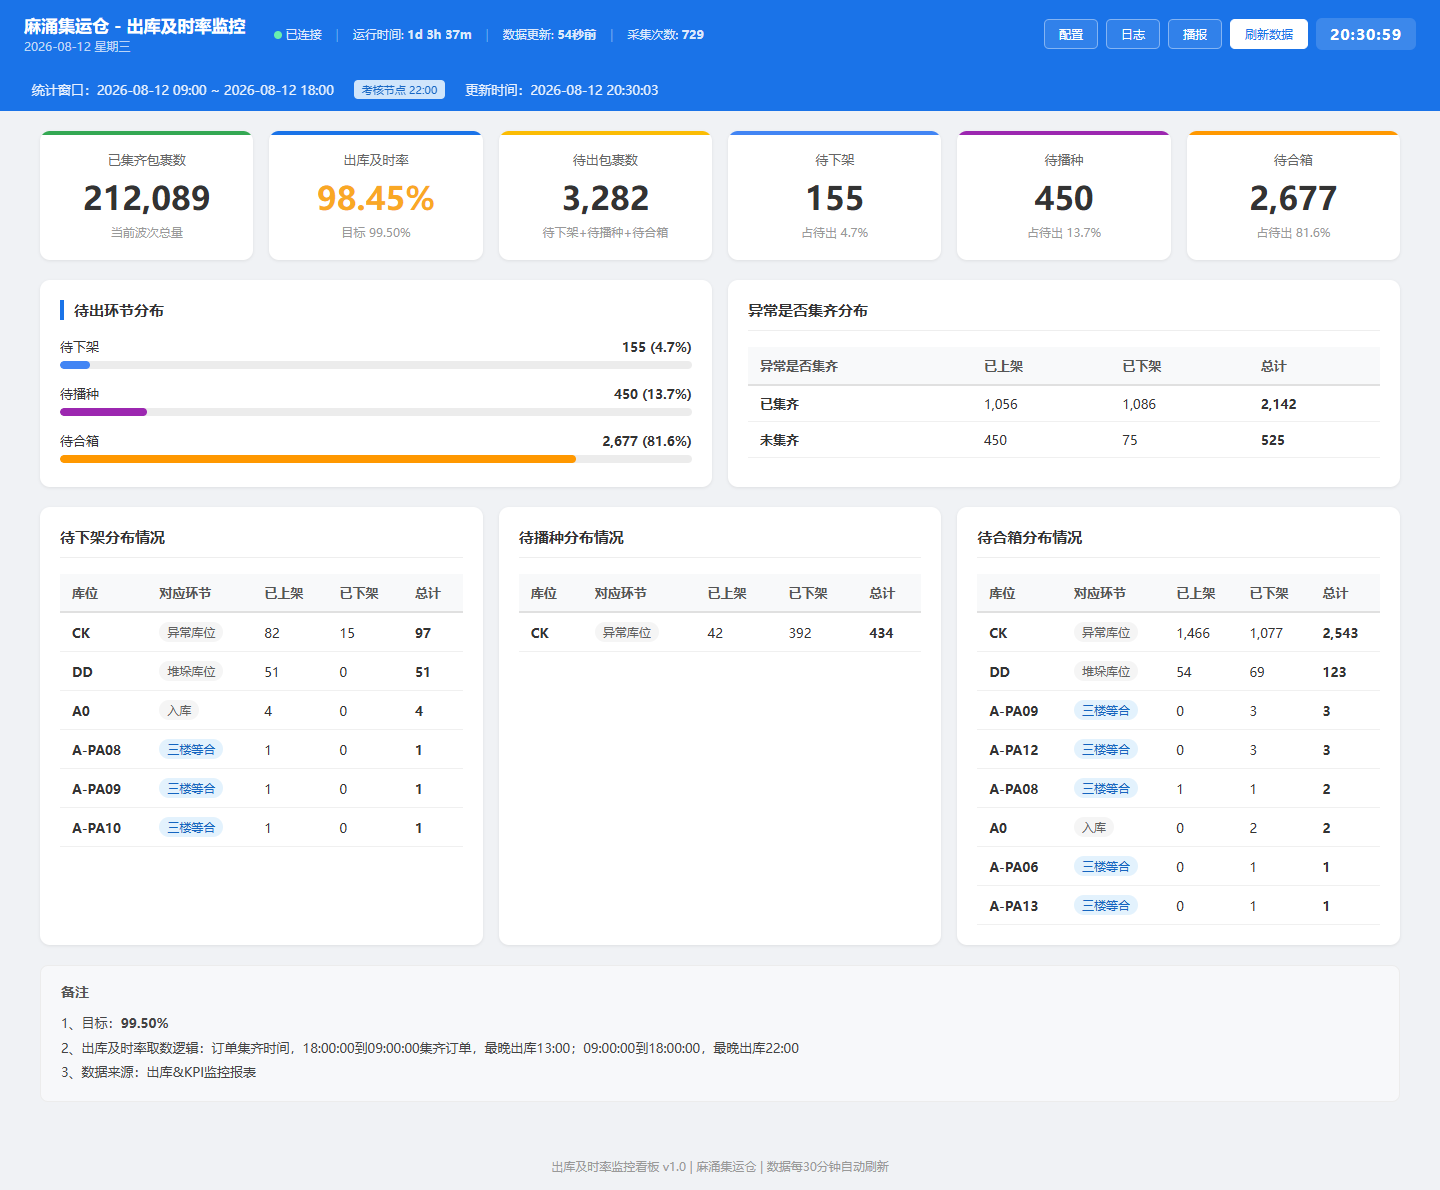Click 堆垛库位 tag in 待合箱 DD row

[1106, 672]
